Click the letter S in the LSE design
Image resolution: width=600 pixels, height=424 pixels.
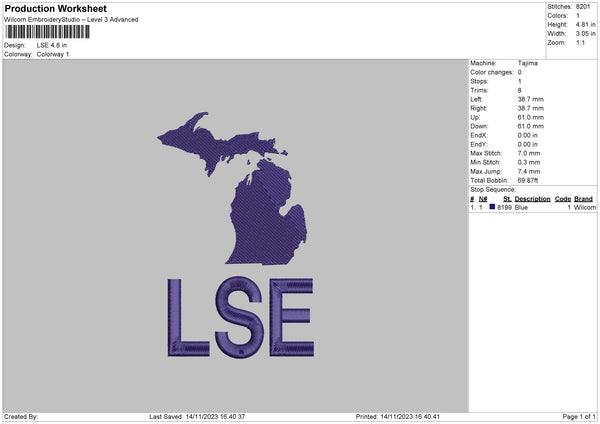point(240,317)
